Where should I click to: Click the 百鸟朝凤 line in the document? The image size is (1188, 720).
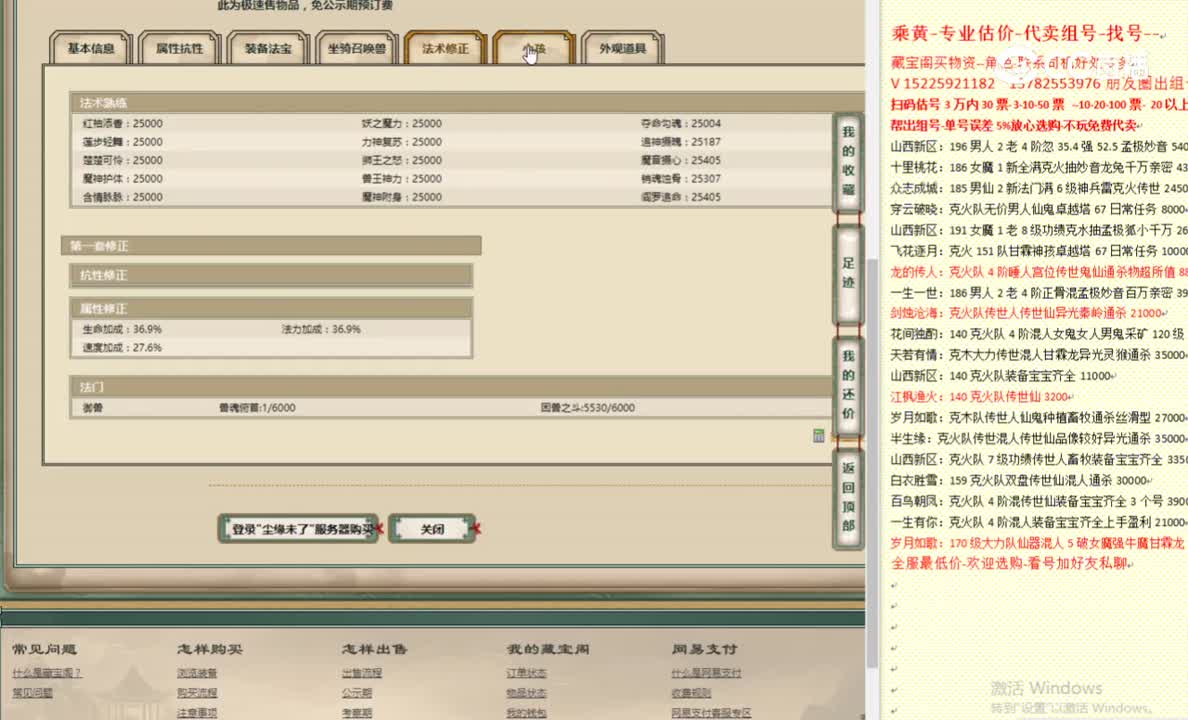point(1039,501)
